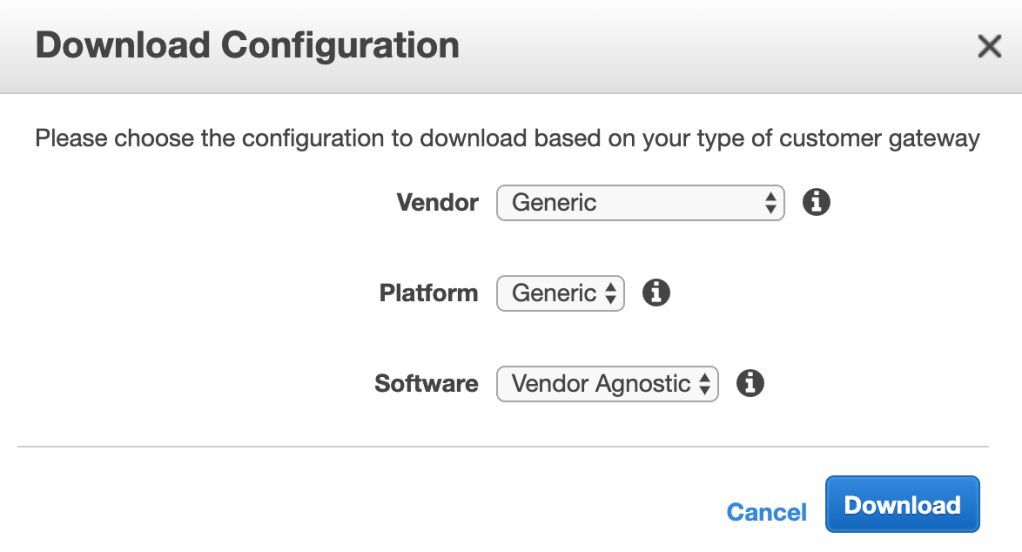Open the Vendor dropdown showing Generic
Viewport: 1022px width, 552px height.
[x=640, y=203]
